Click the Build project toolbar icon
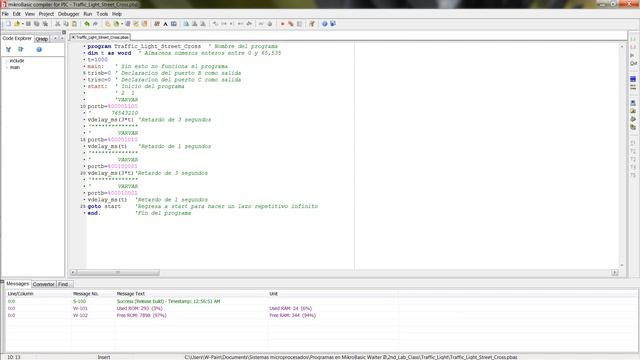The image size is (640, 360). (186, 24)
